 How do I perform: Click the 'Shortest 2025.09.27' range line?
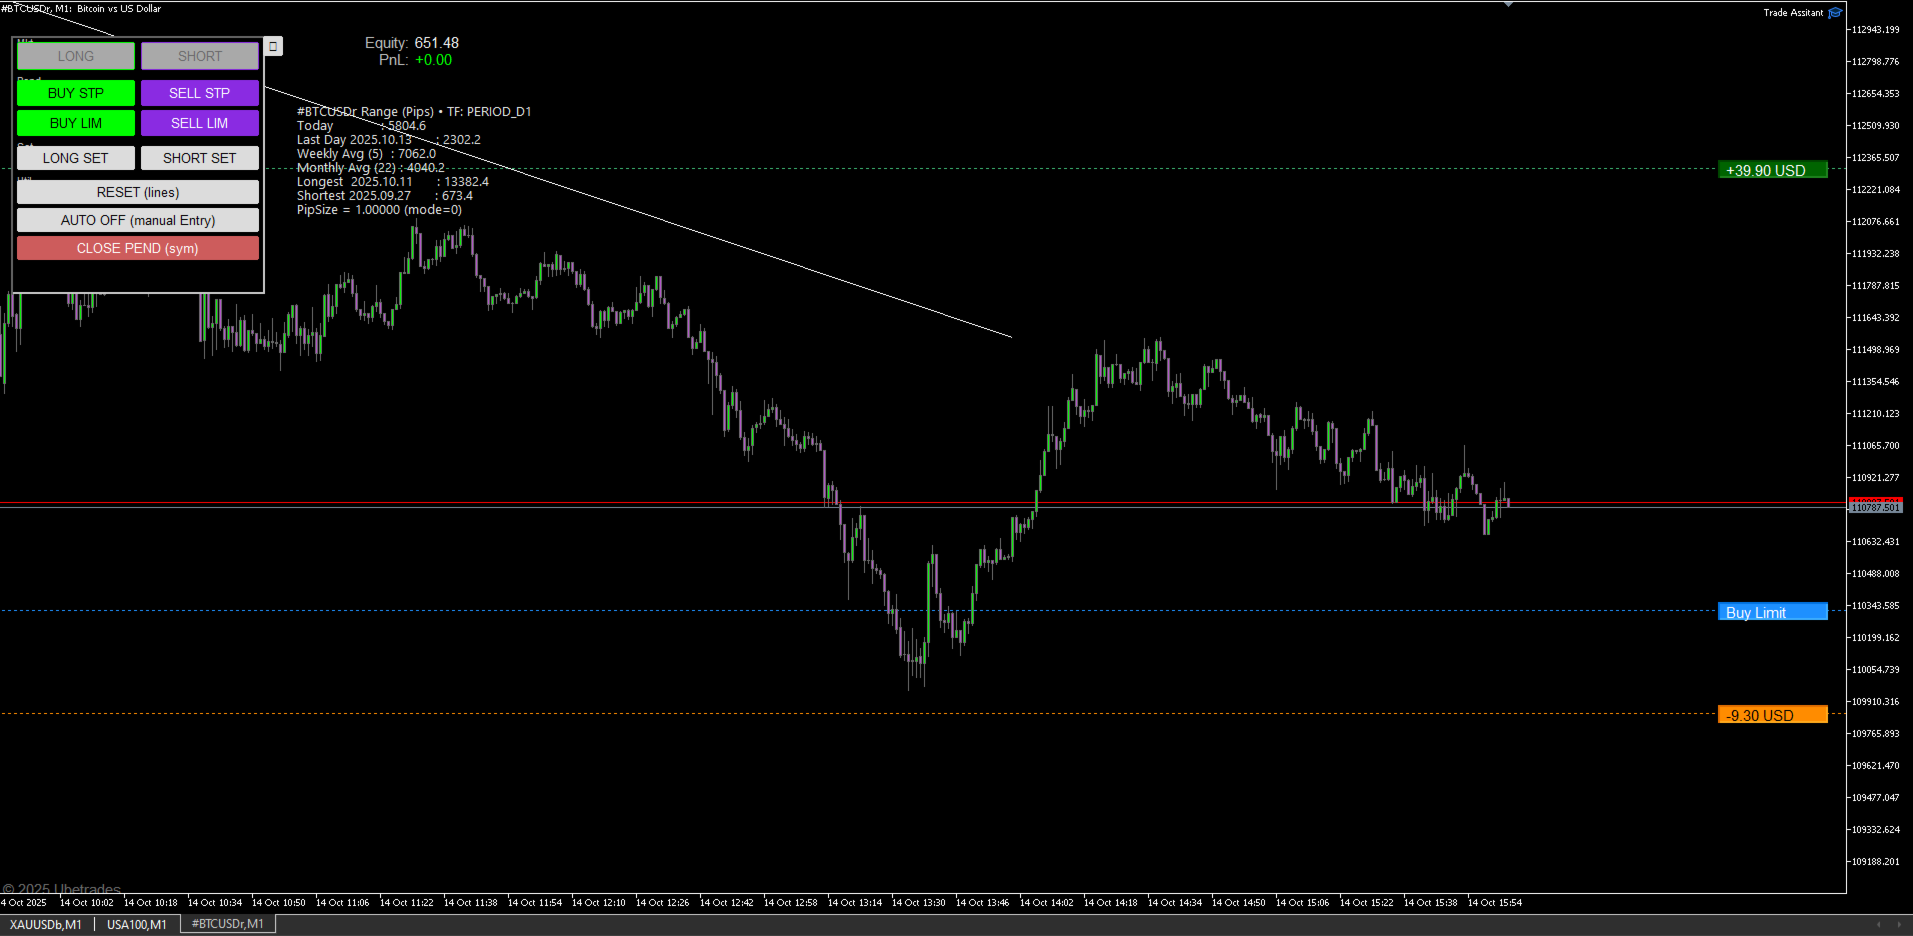[x=385, y=196]
